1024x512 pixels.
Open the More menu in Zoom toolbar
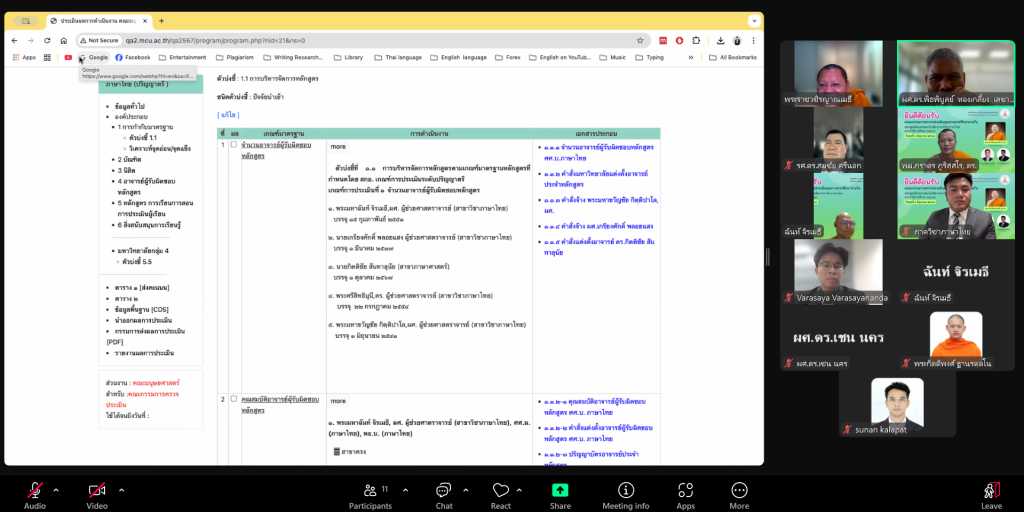739,490
